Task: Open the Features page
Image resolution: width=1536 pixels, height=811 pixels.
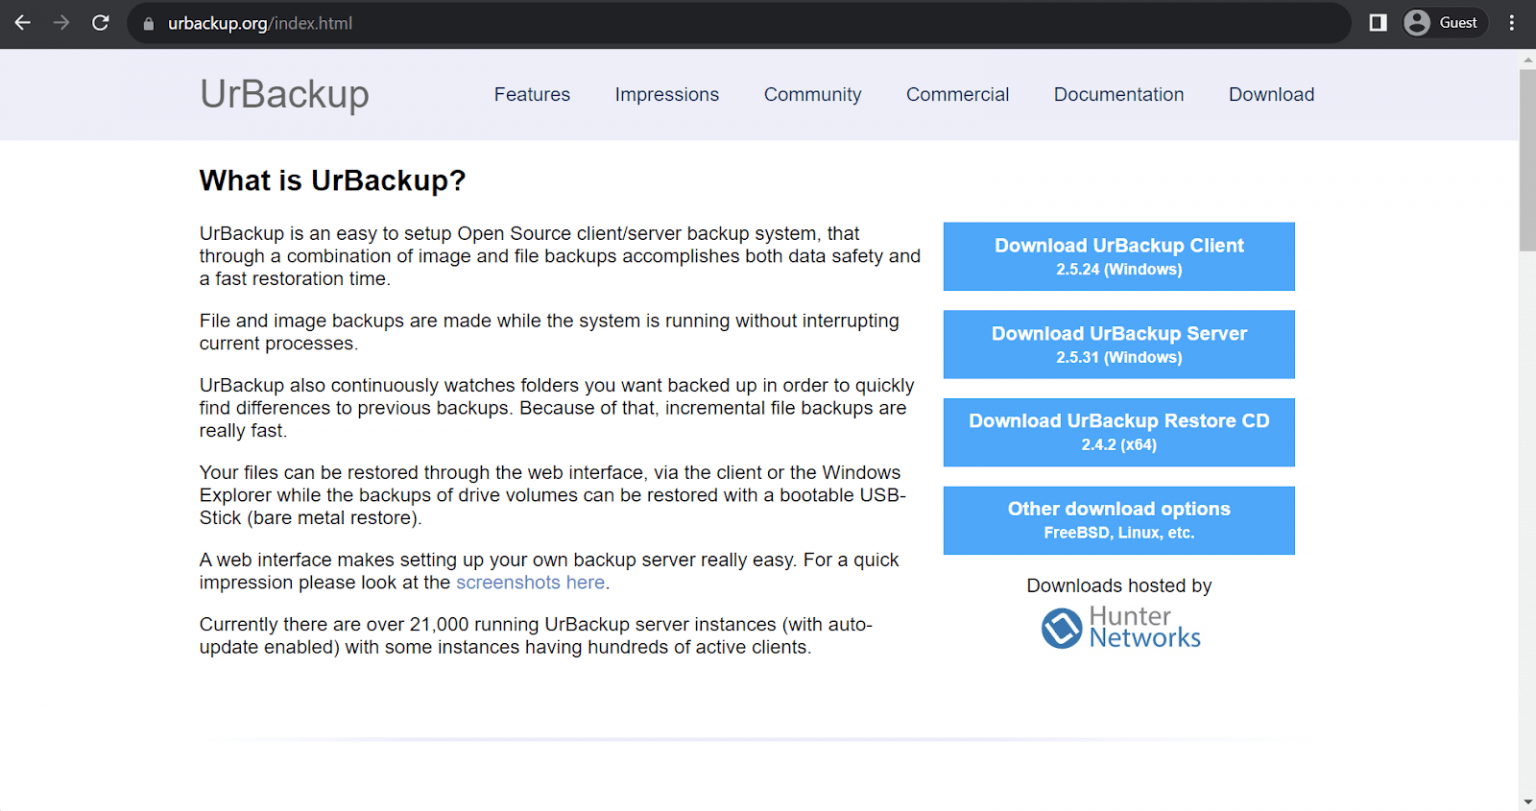Action: [x=532, y=94]
